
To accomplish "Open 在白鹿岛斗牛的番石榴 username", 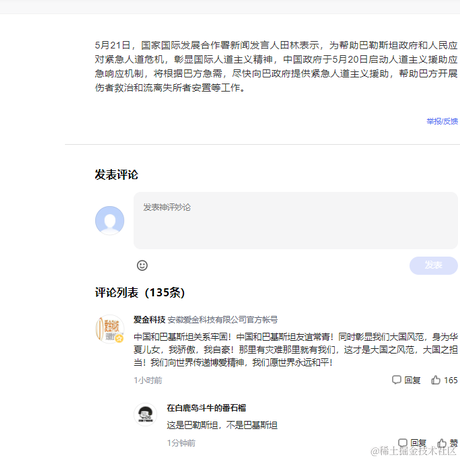I will (x=206, y=408).
